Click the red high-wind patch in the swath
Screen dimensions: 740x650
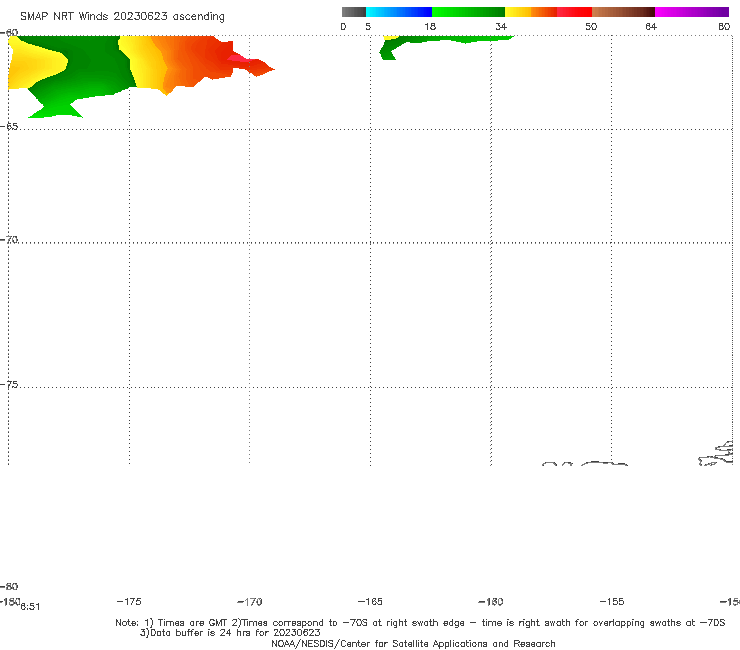(x=239, y=59)
